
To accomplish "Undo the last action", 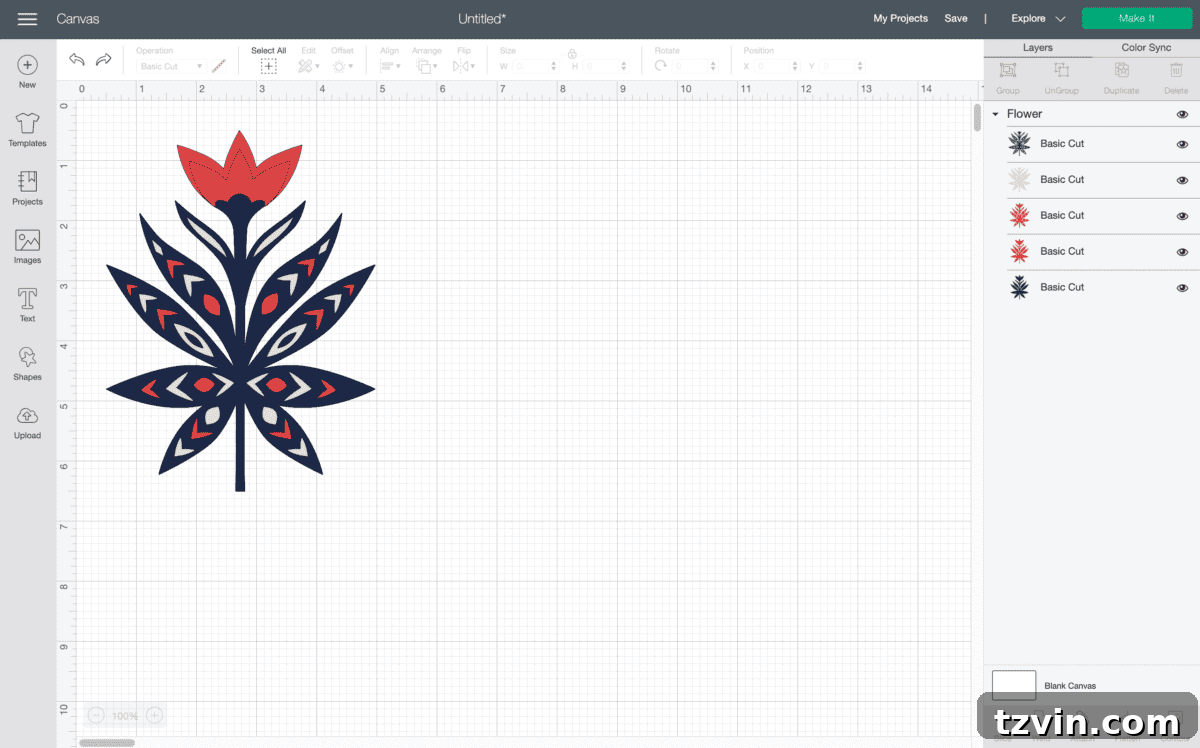I will [x=77, y=60].
